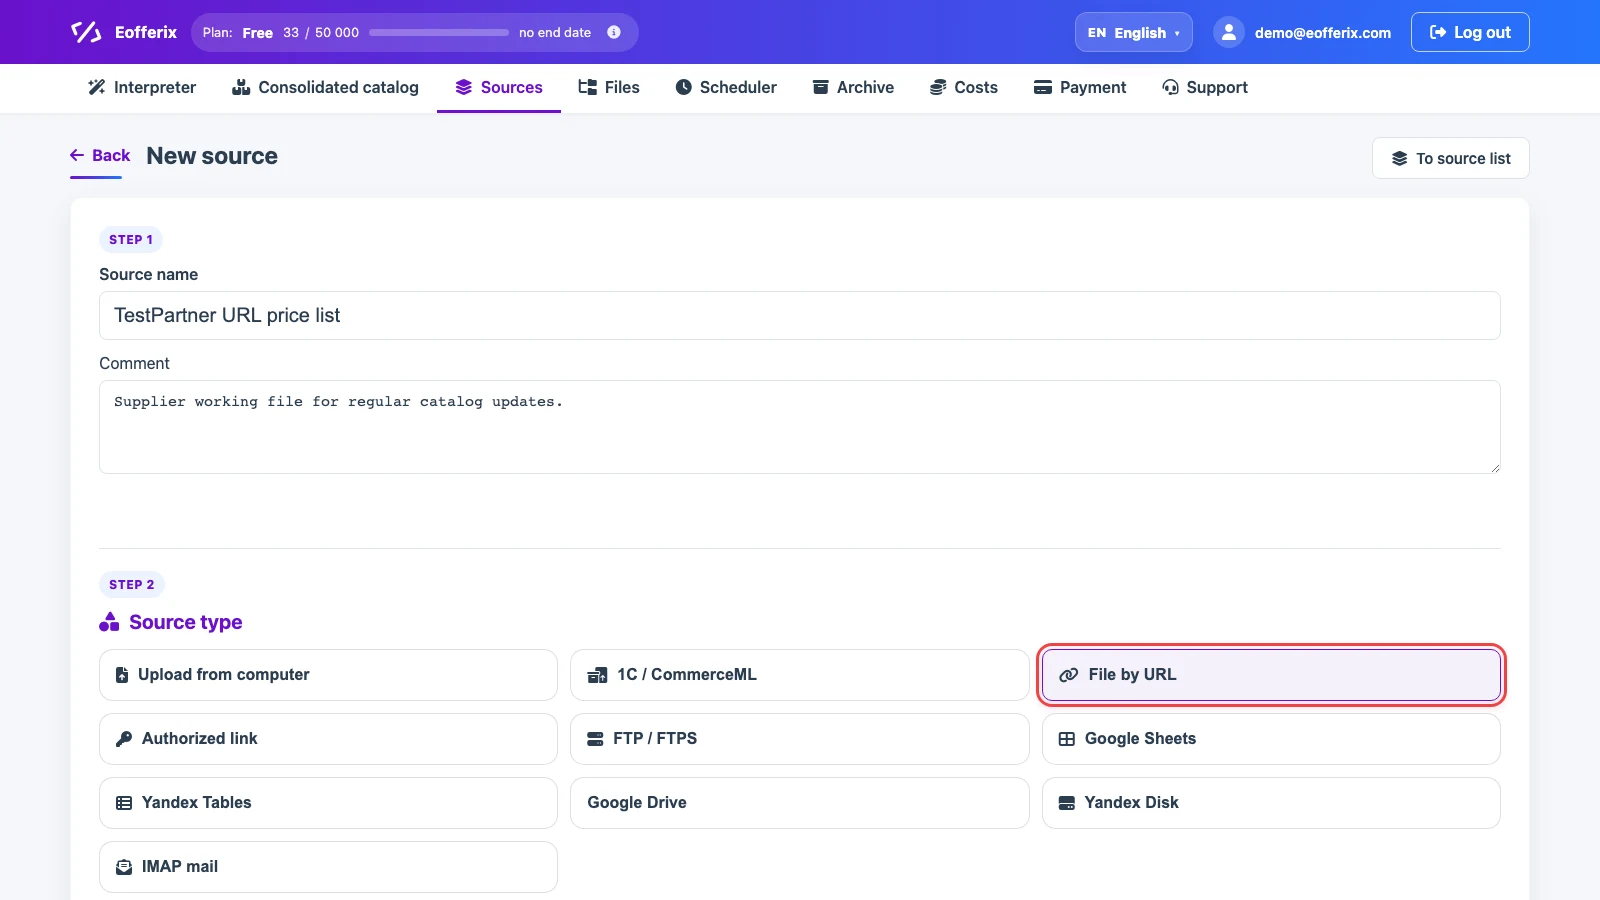Viewport: 1600px width, 900px height.
Task: Click the Comment text area
Action: click(800, 427)
